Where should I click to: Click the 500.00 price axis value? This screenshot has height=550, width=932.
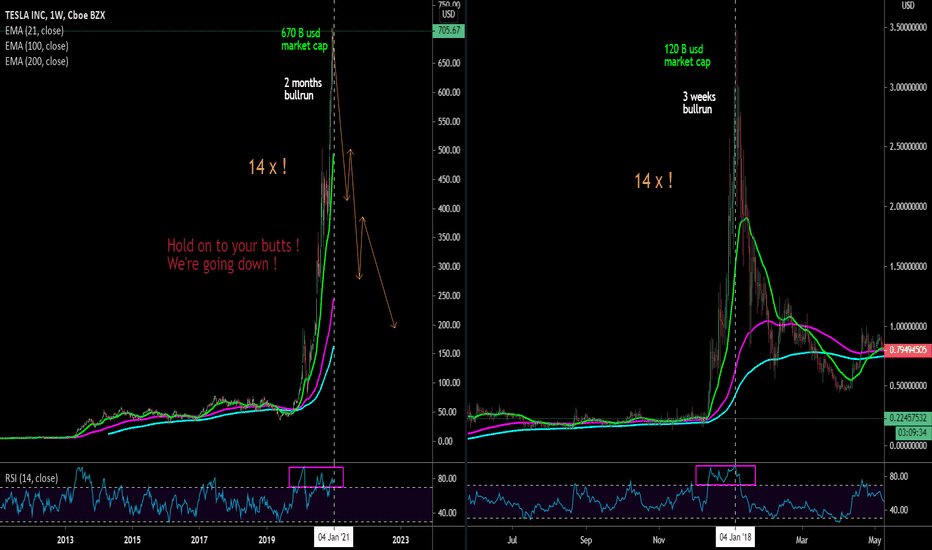(x=449, y=150)
